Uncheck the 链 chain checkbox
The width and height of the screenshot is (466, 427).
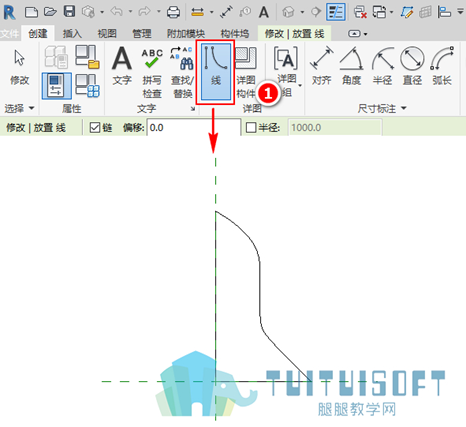pos(95,127)
